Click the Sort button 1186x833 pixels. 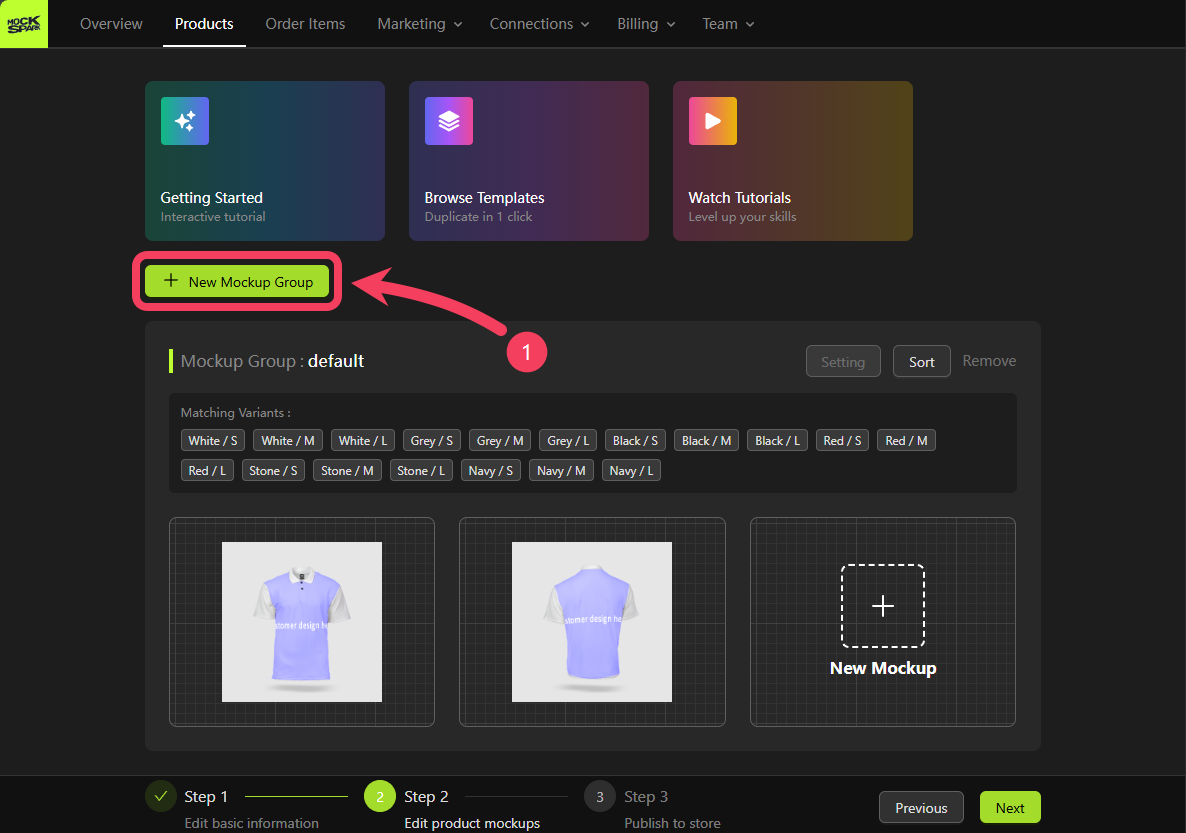click(921, 362)
